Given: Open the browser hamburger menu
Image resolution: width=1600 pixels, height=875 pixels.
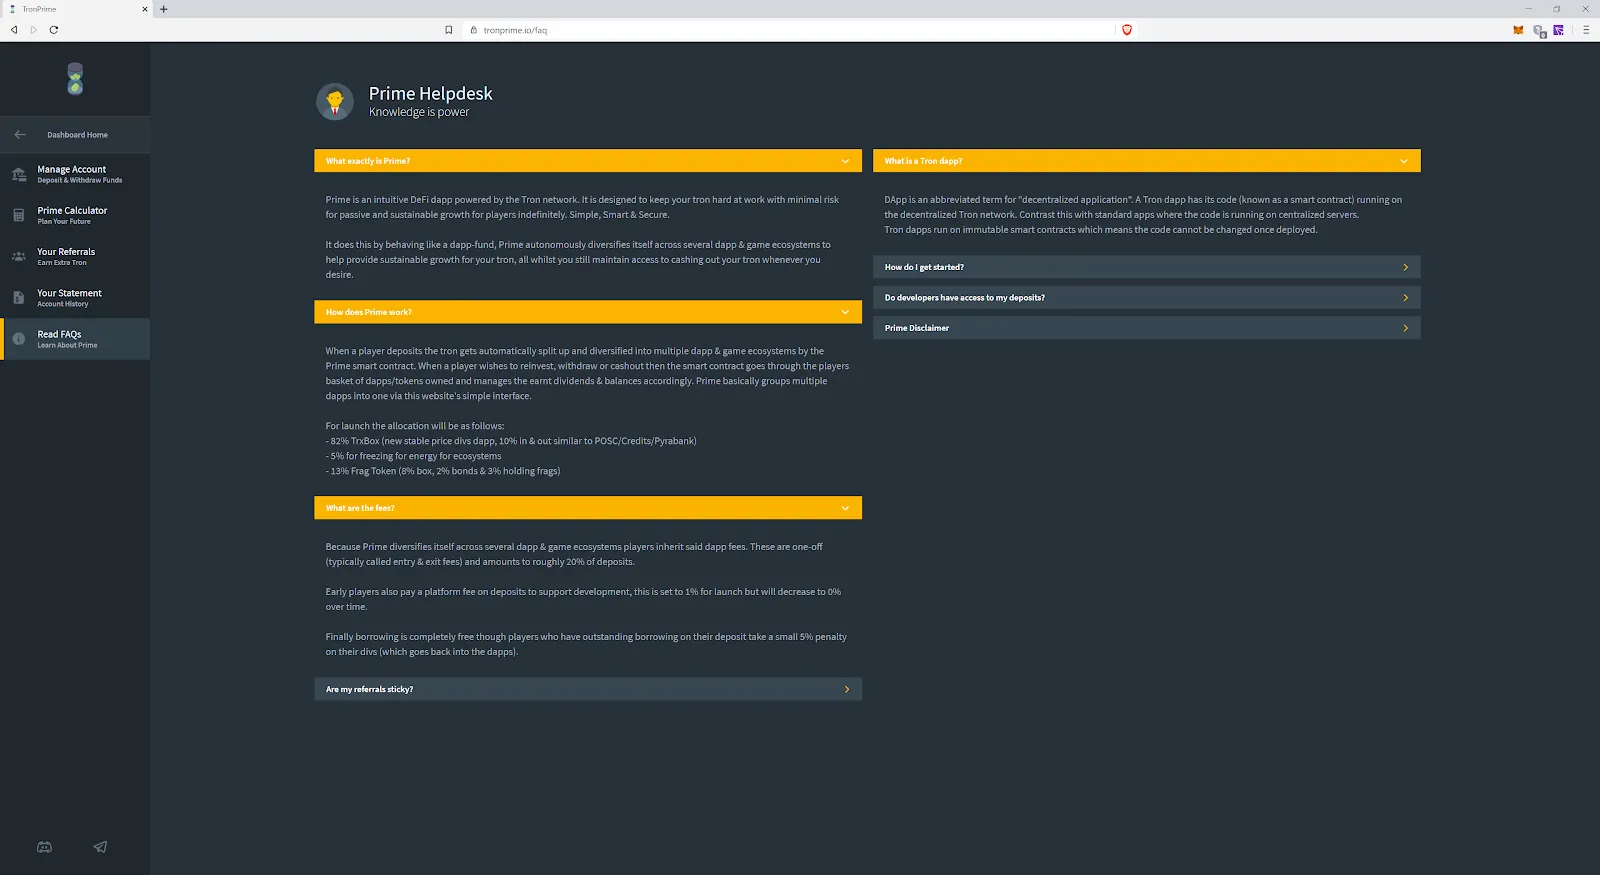Looking at the screenshot, I should tap(1586, 30).
